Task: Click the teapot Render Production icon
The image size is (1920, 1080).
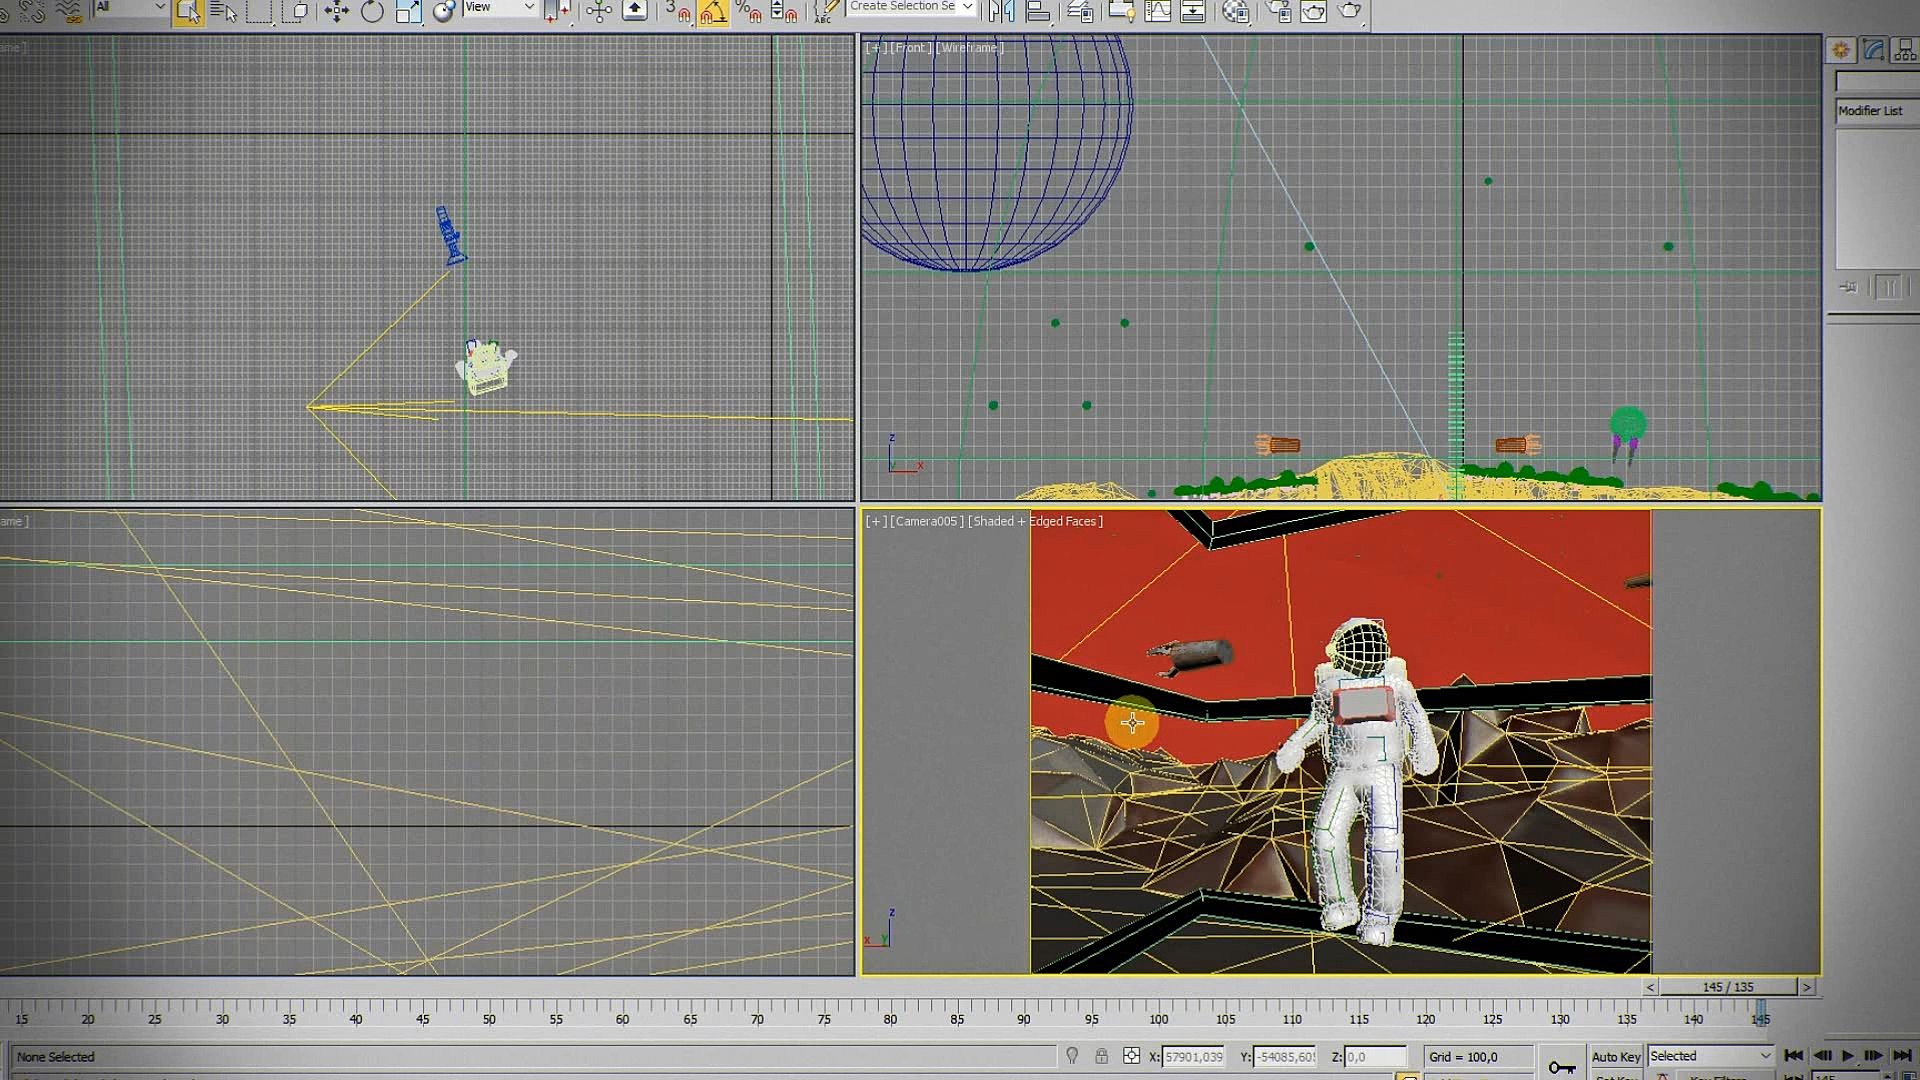Action: [1349, 11]
